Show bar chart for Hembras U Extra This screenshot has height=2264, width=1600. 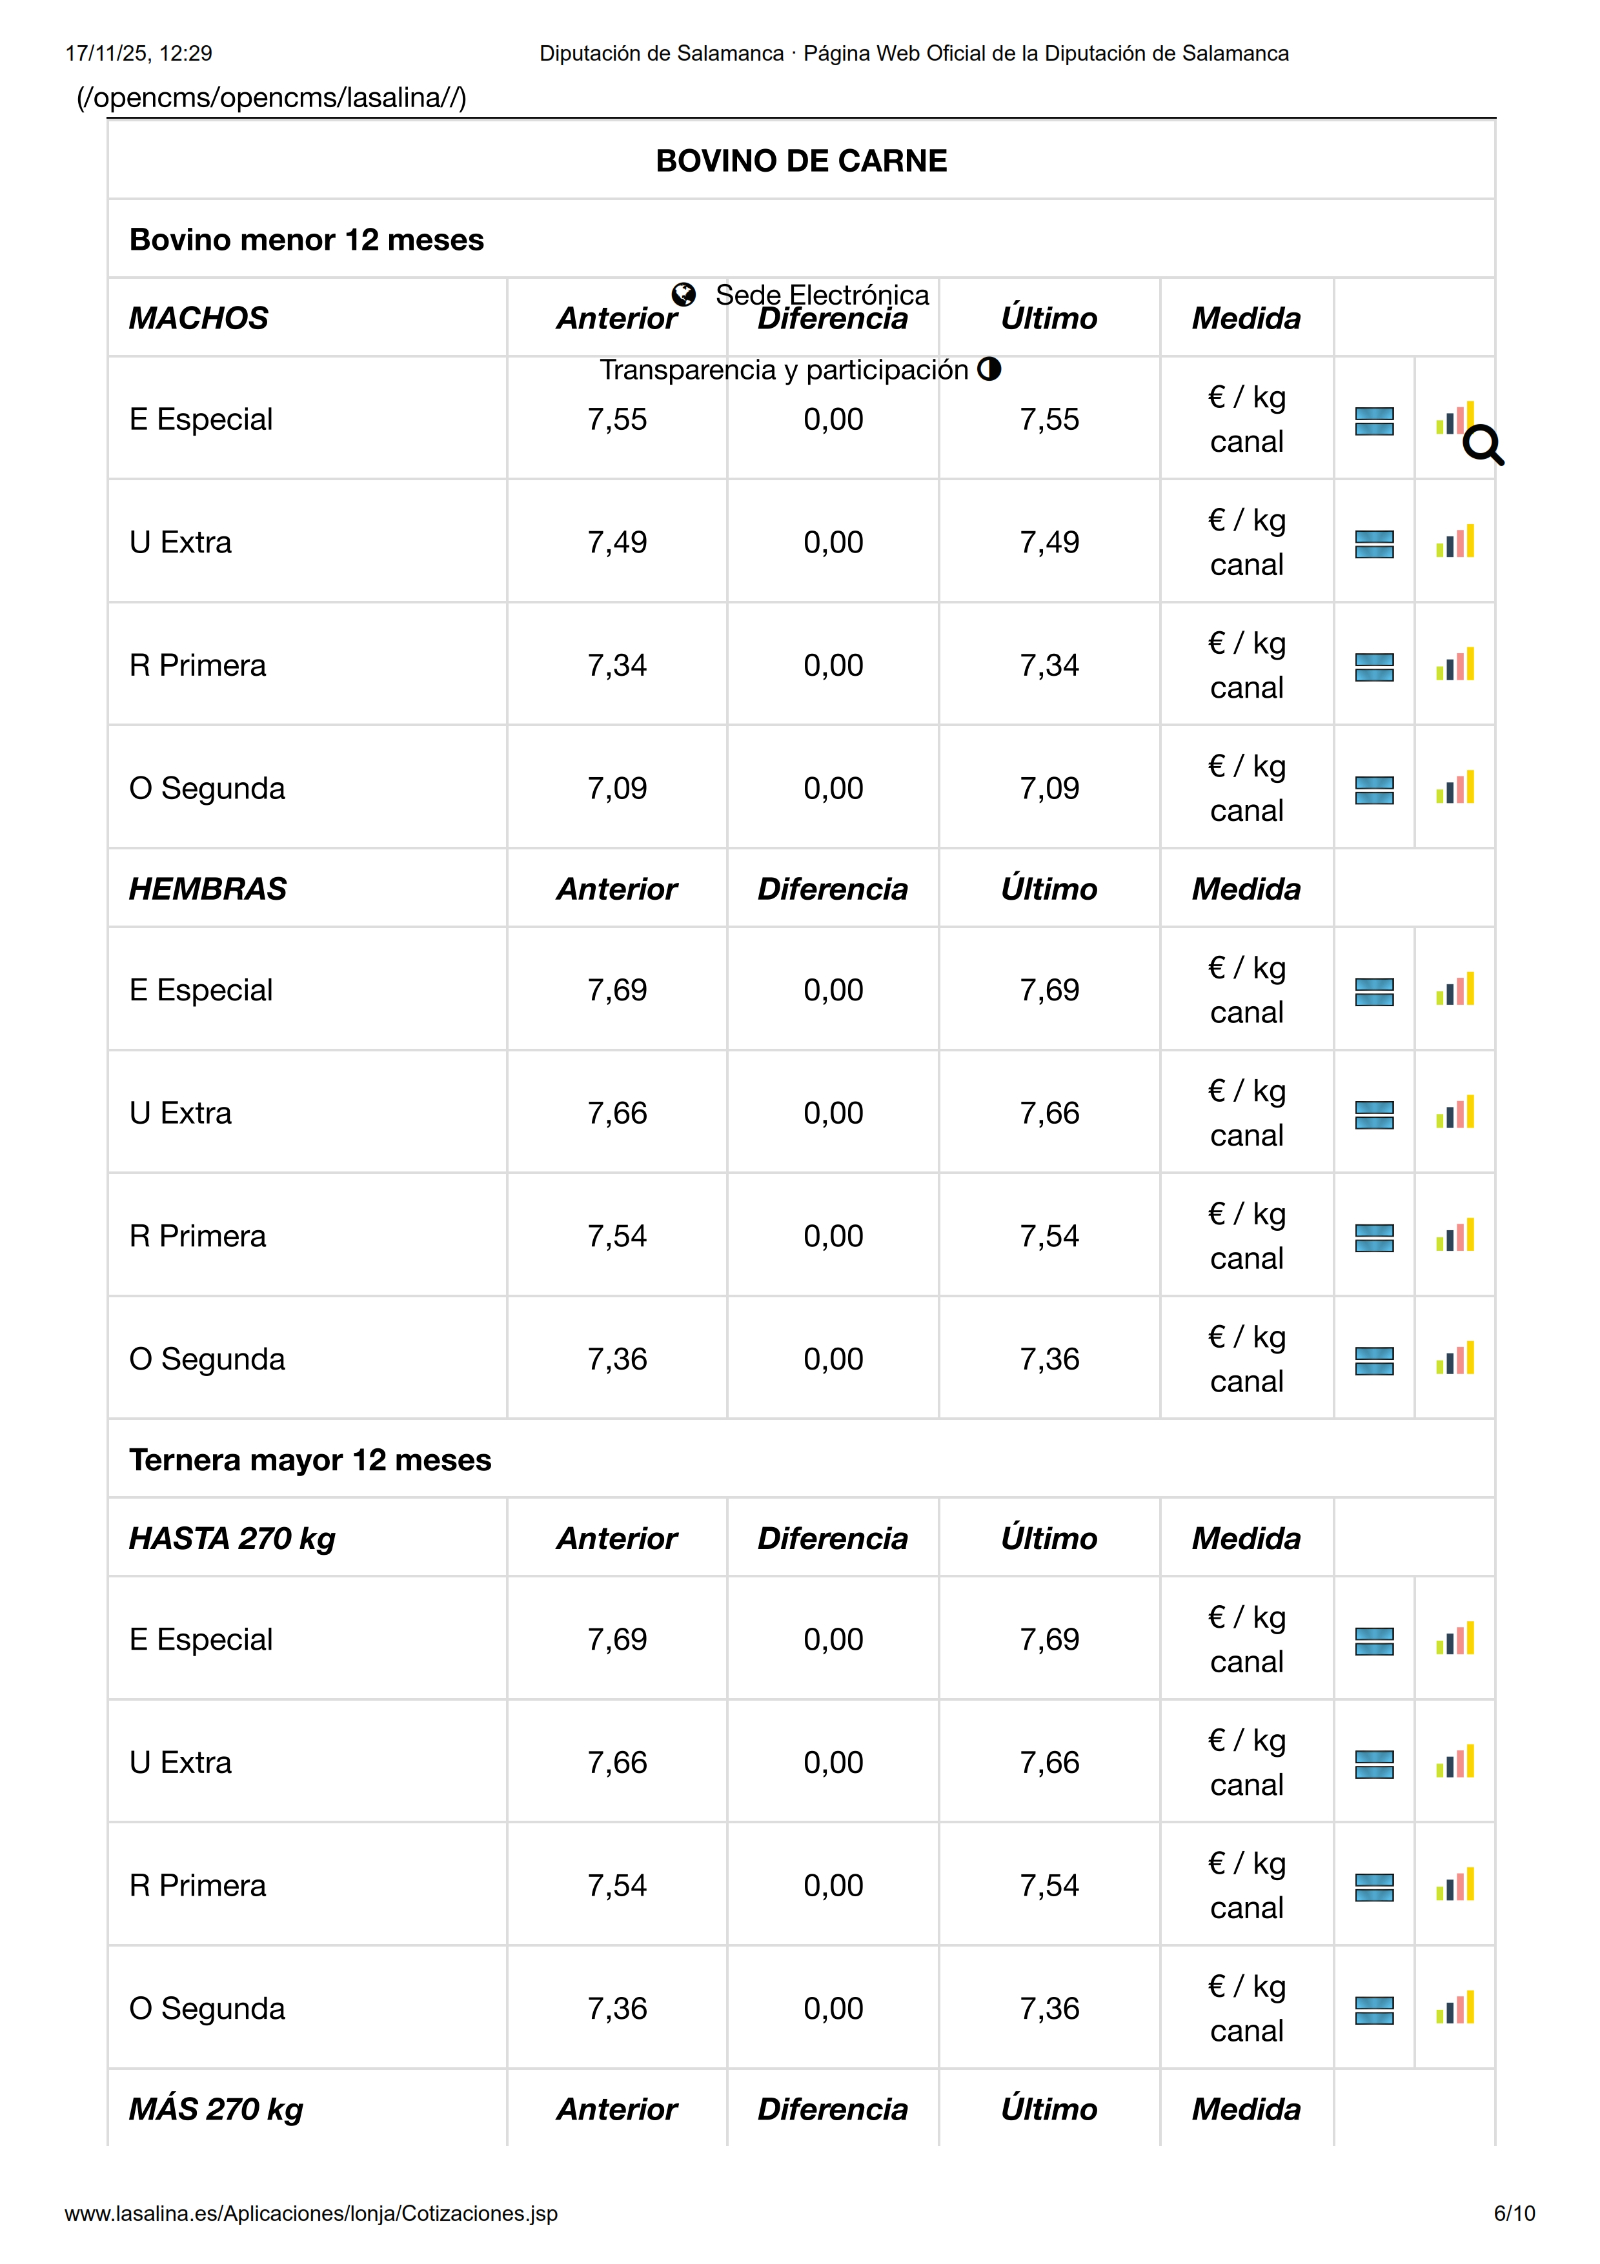(1454, 1113)
